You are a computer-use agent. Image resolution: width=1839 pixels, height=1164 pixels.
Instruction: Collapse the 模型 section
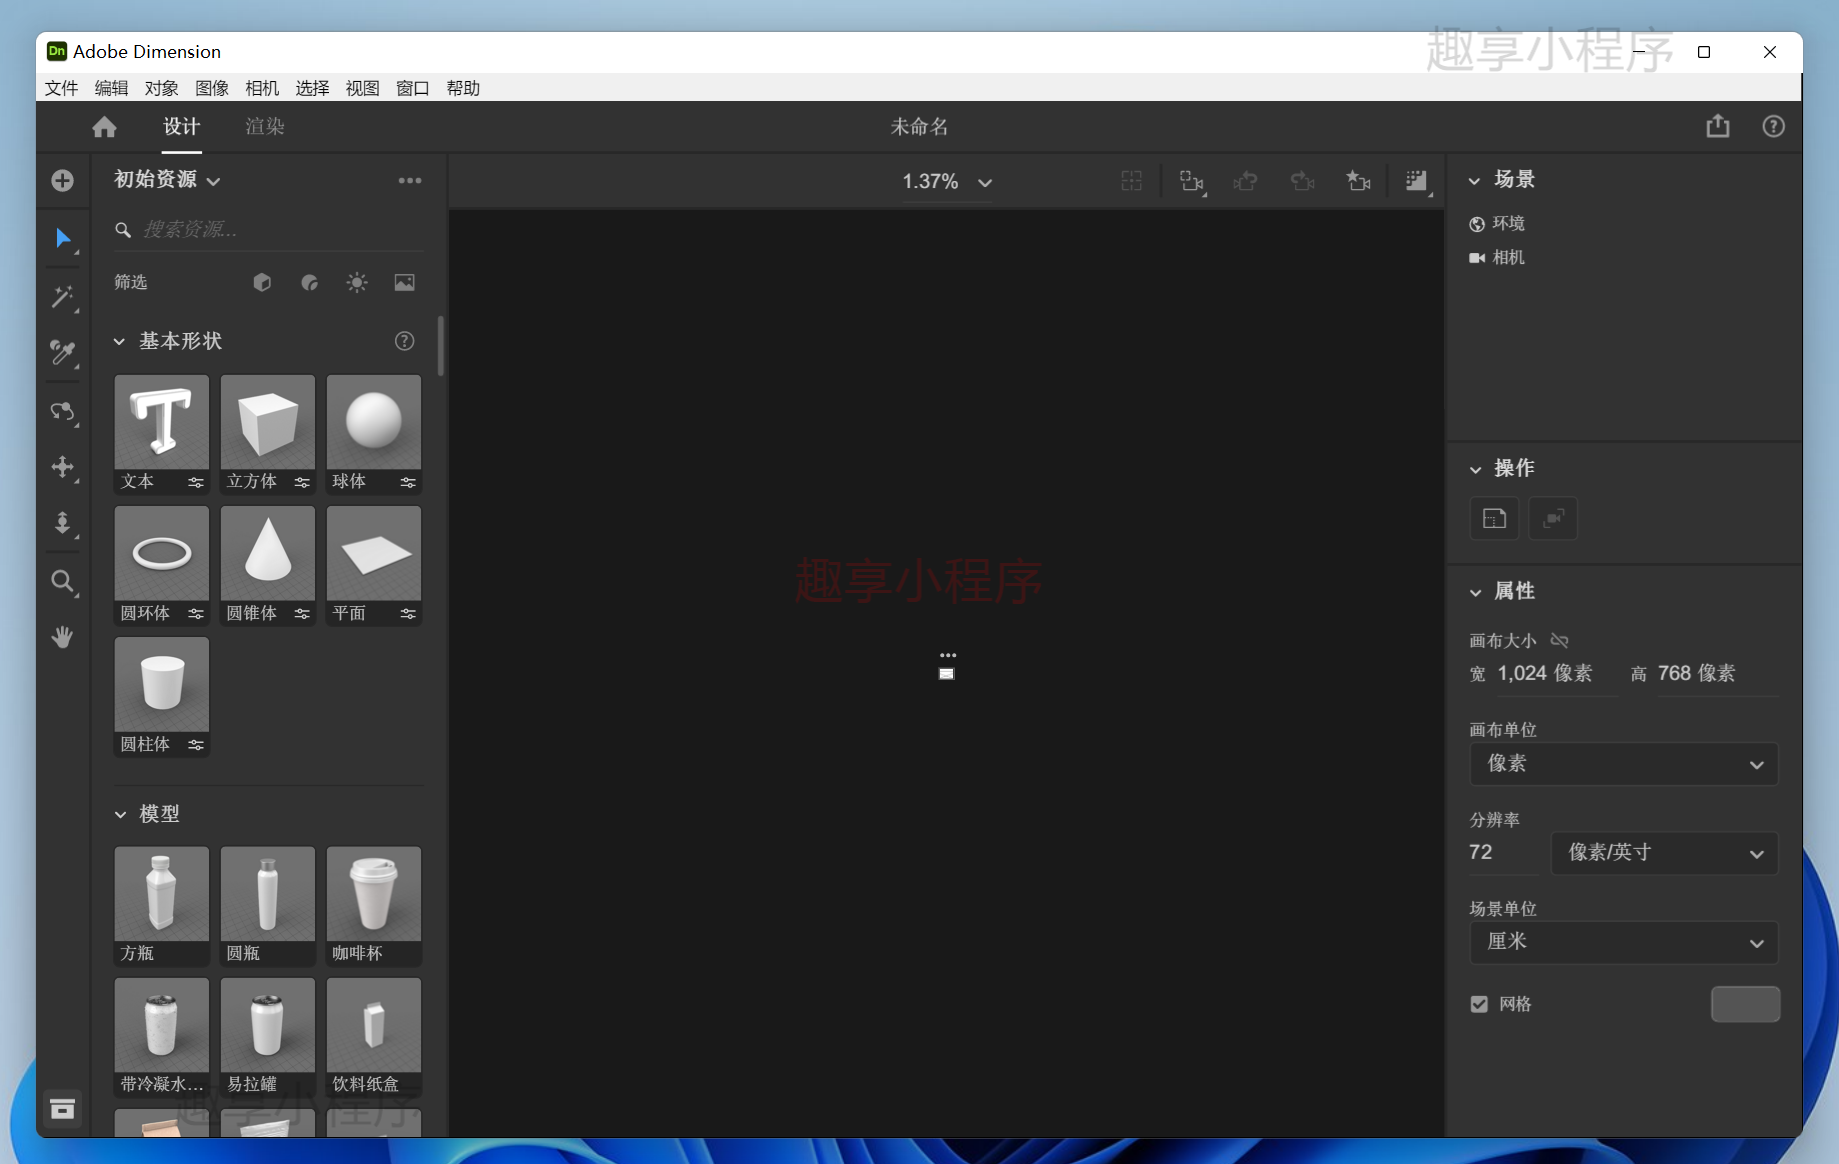120,815
